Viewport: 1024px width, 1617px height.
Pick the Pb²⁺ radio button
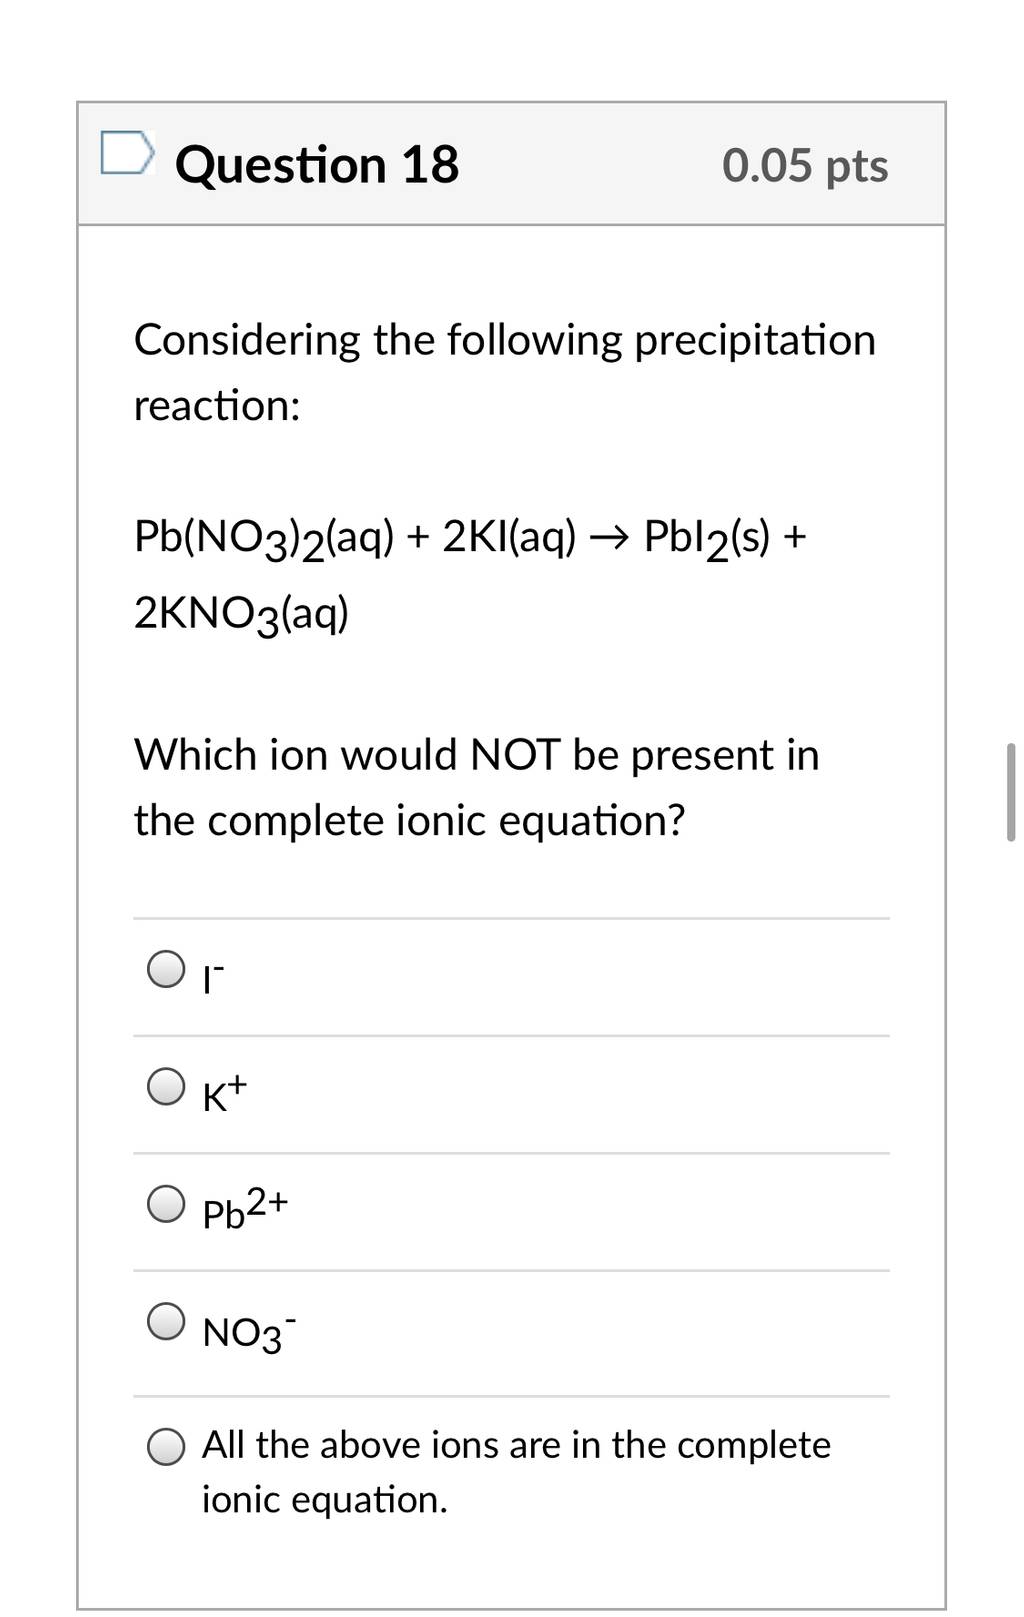166,1204
